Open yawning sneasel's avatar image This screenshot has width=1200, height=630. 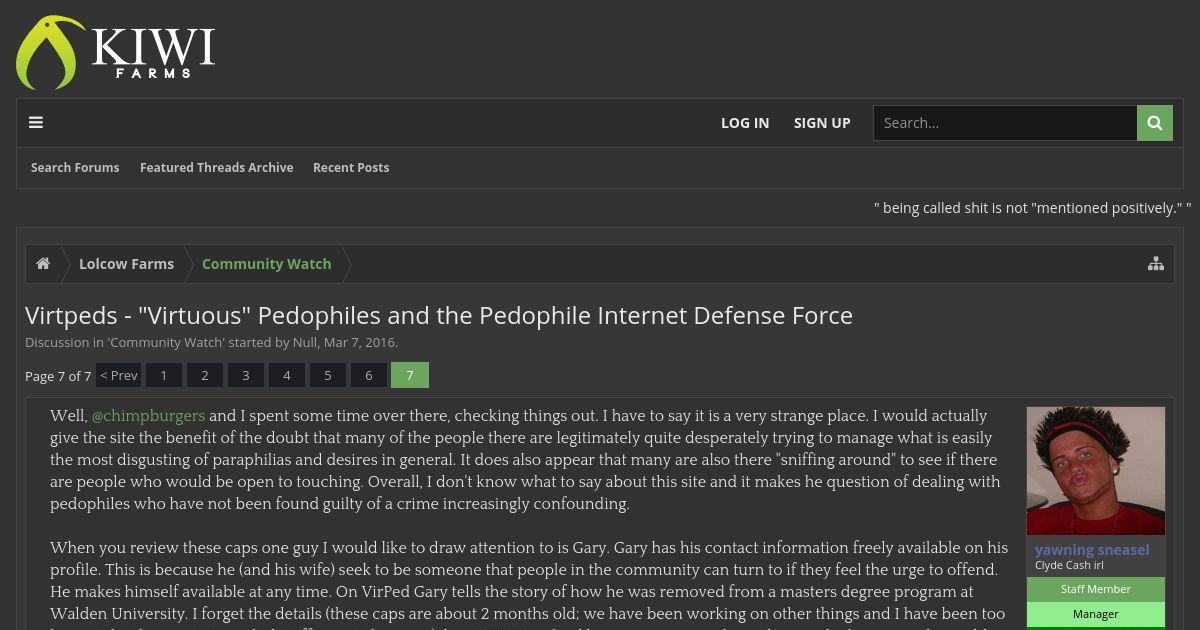point(1096,471)
